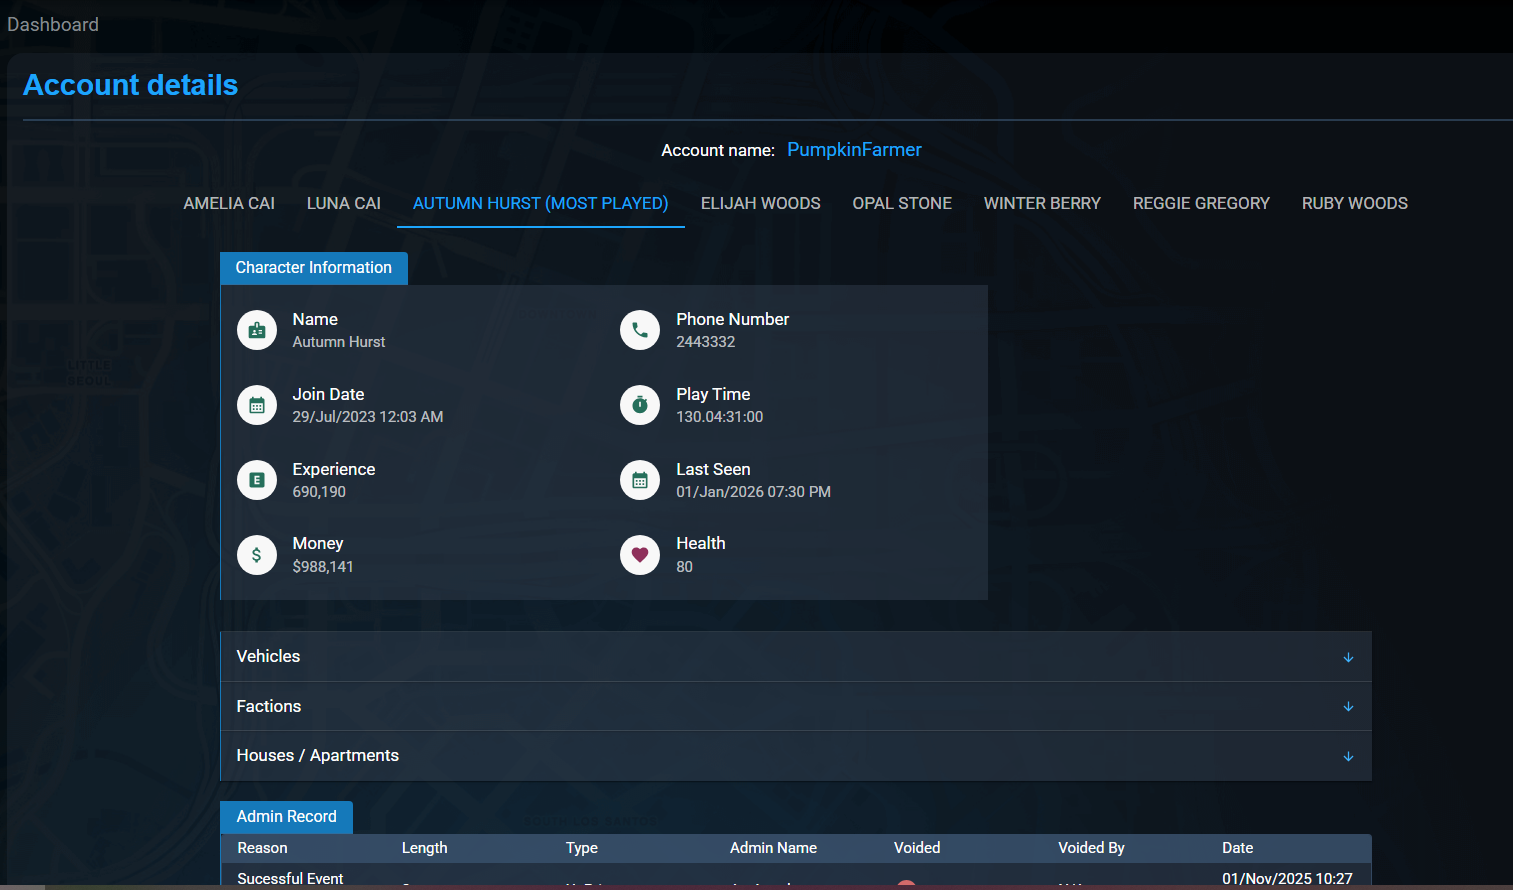
Task: Switch to the Reggie Gregory tab
Action: pyautogui.click(x=1201, y=203)
